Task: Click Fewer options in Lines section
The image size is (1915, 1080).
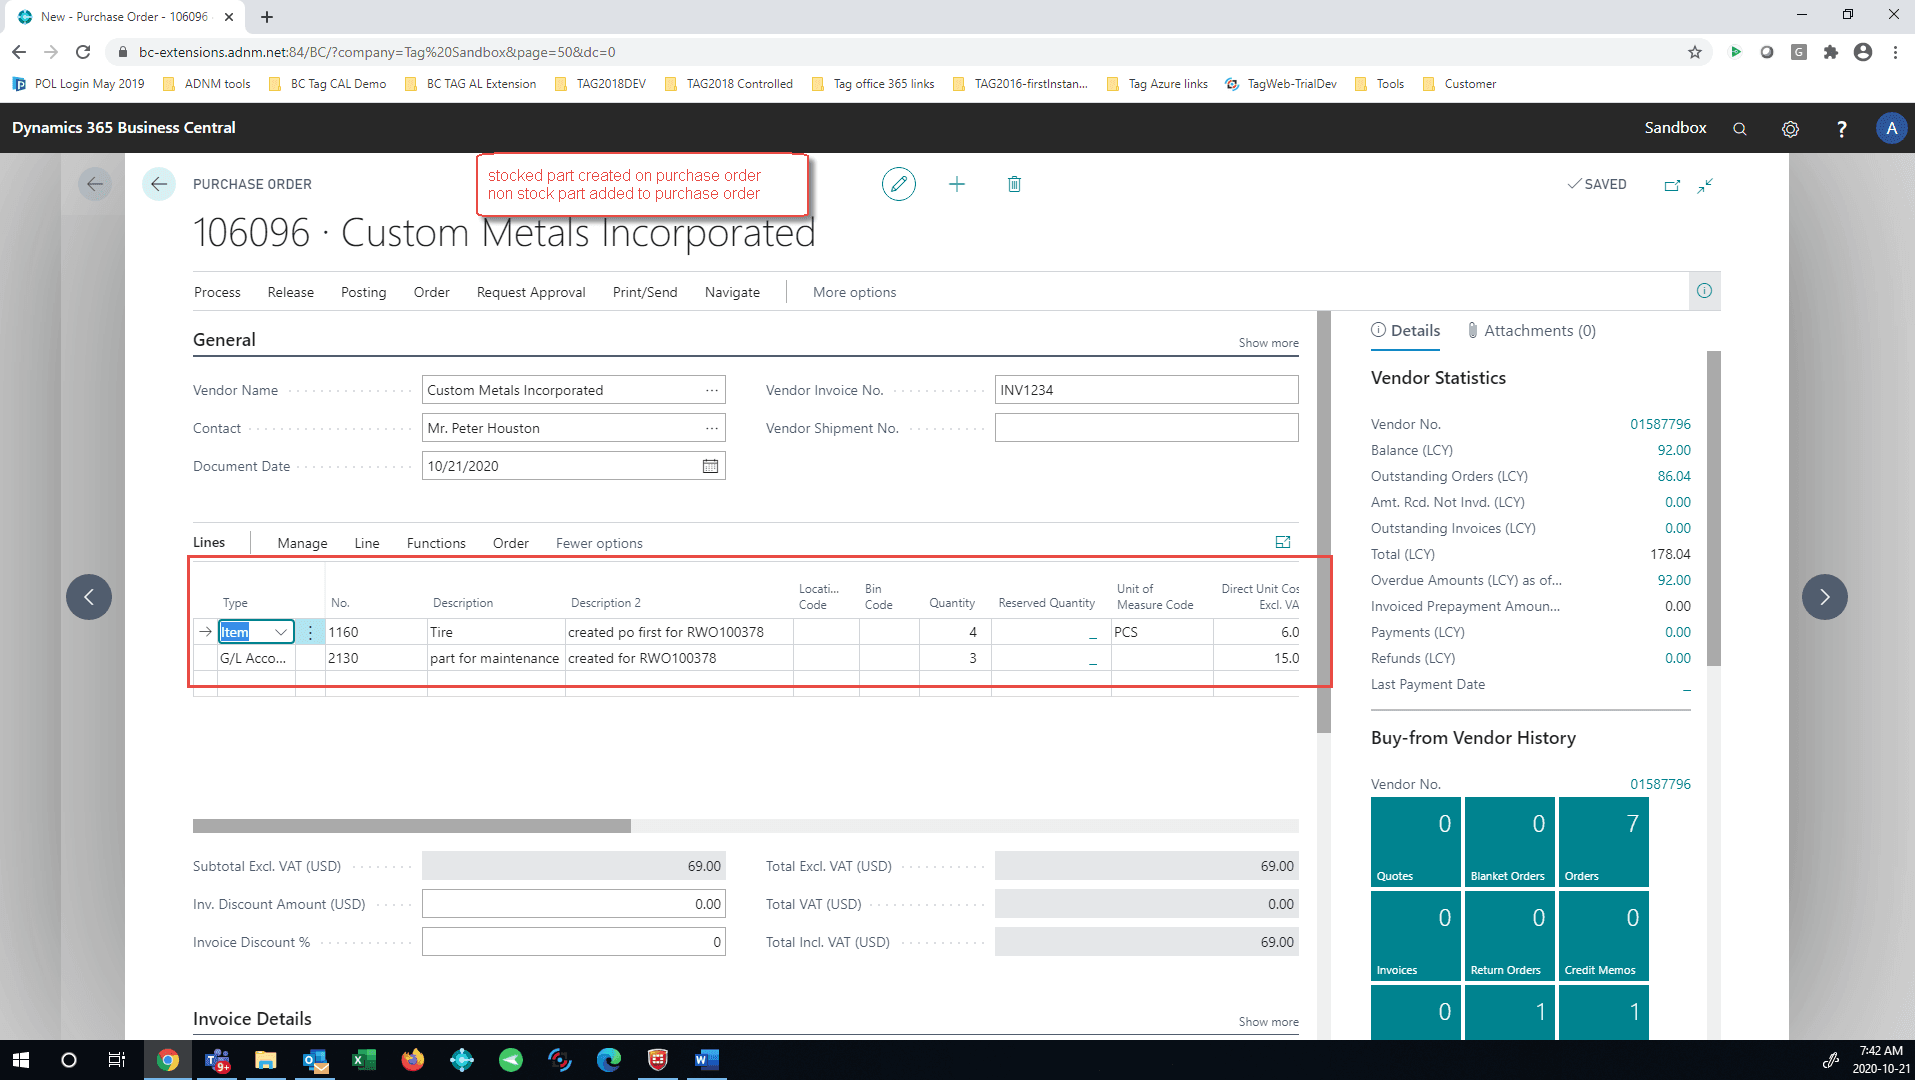Action: pos(599,543)
